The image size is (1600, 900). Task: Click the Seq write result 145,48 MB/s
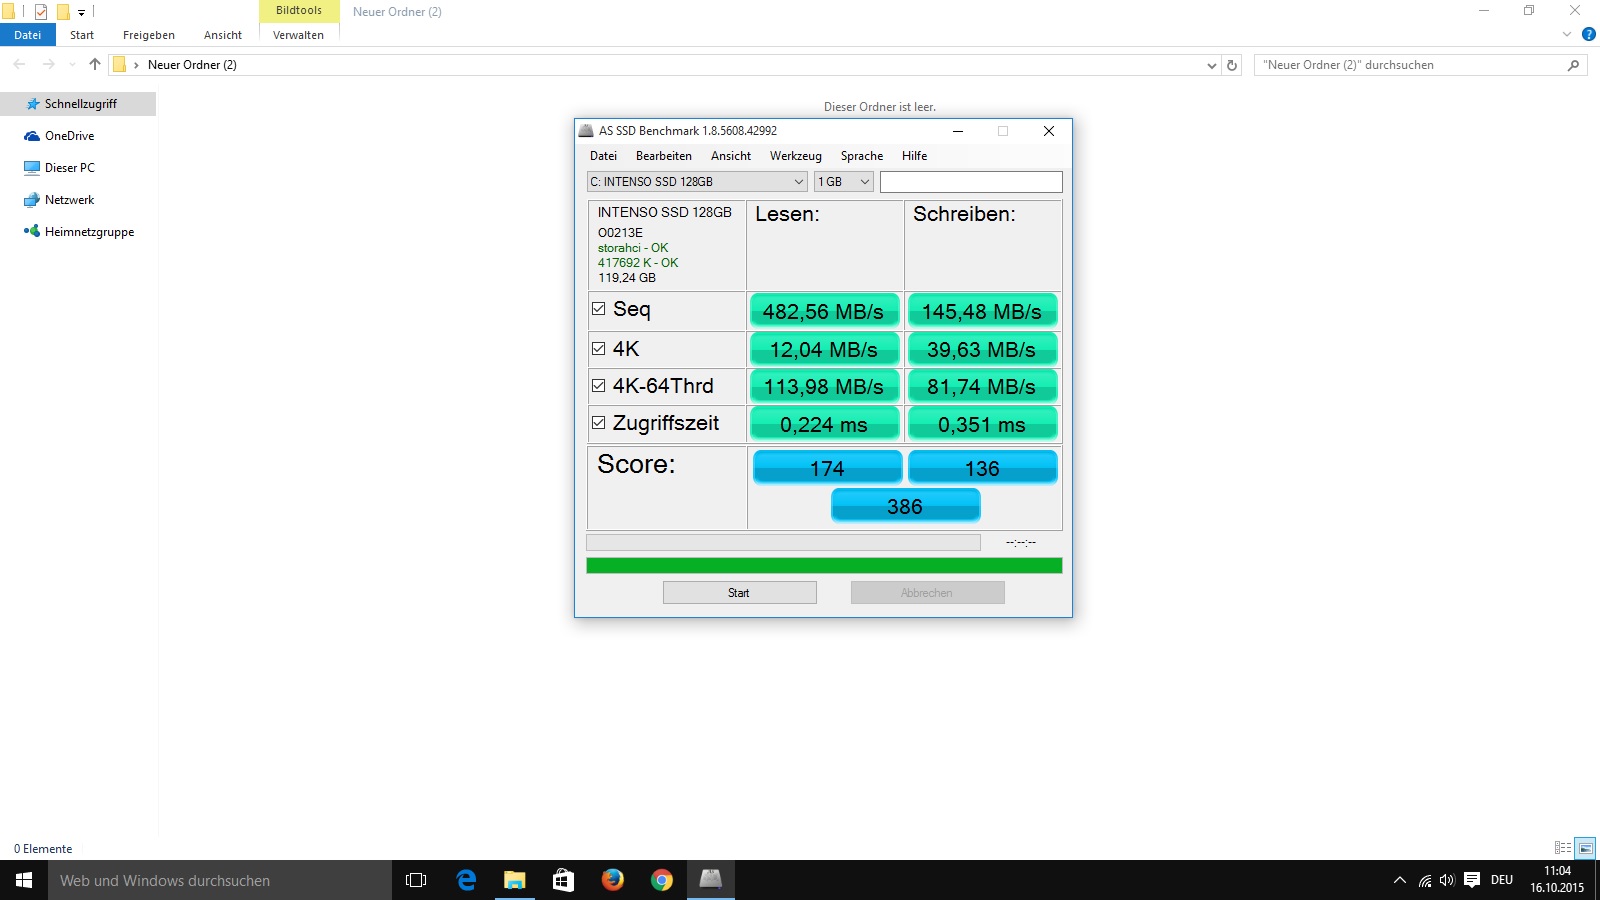982,311
